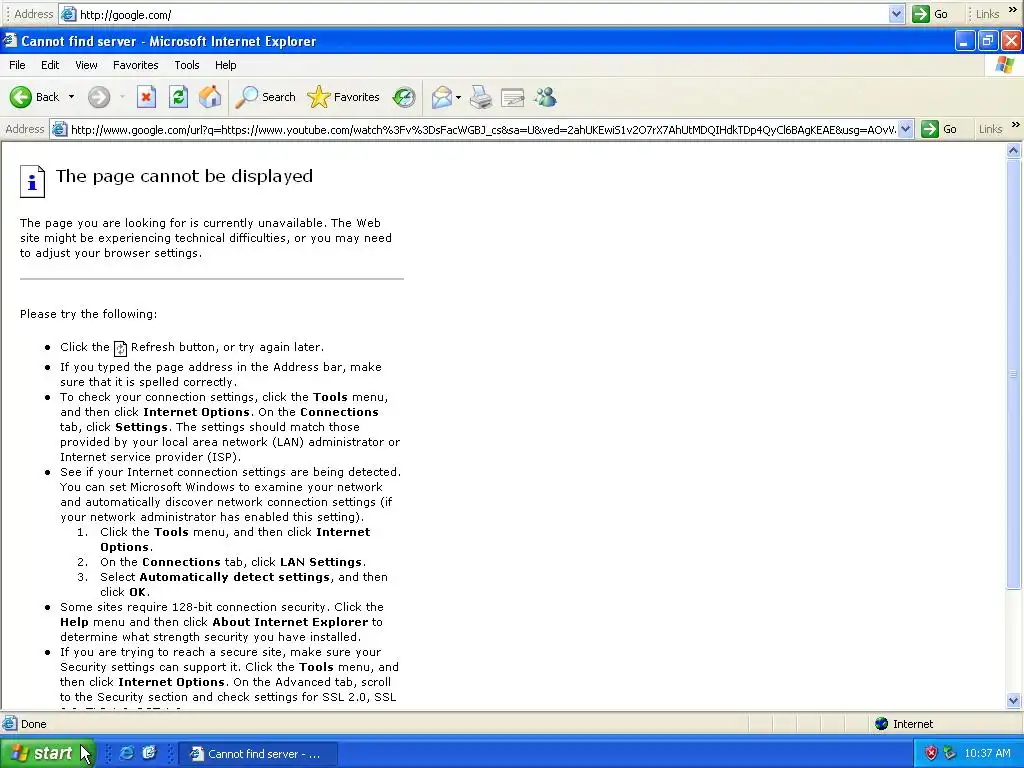Click the page icon in the long address bar
This screenshot has width=1024, height=768.
pos(59,129)
